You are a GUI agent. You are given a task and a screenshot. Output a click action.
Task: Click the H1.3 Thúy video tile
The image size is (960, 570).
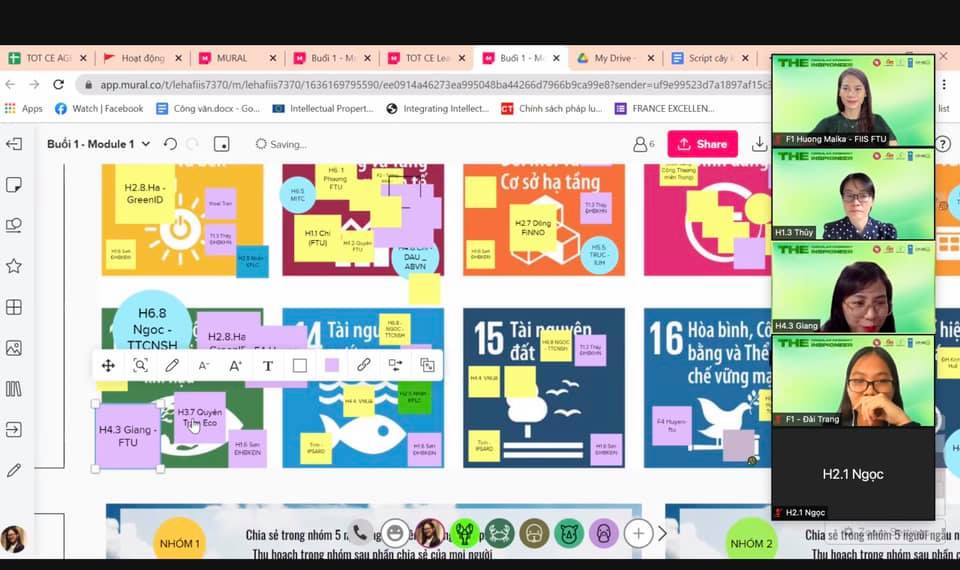click(853, 193)
